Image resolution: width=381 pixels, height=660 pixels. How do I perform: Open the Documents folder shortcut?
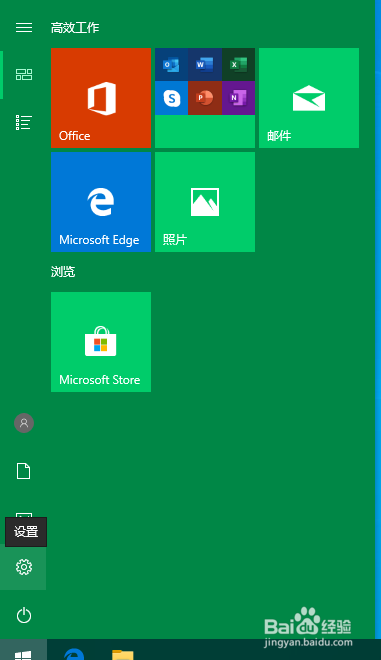pos(24,471)
